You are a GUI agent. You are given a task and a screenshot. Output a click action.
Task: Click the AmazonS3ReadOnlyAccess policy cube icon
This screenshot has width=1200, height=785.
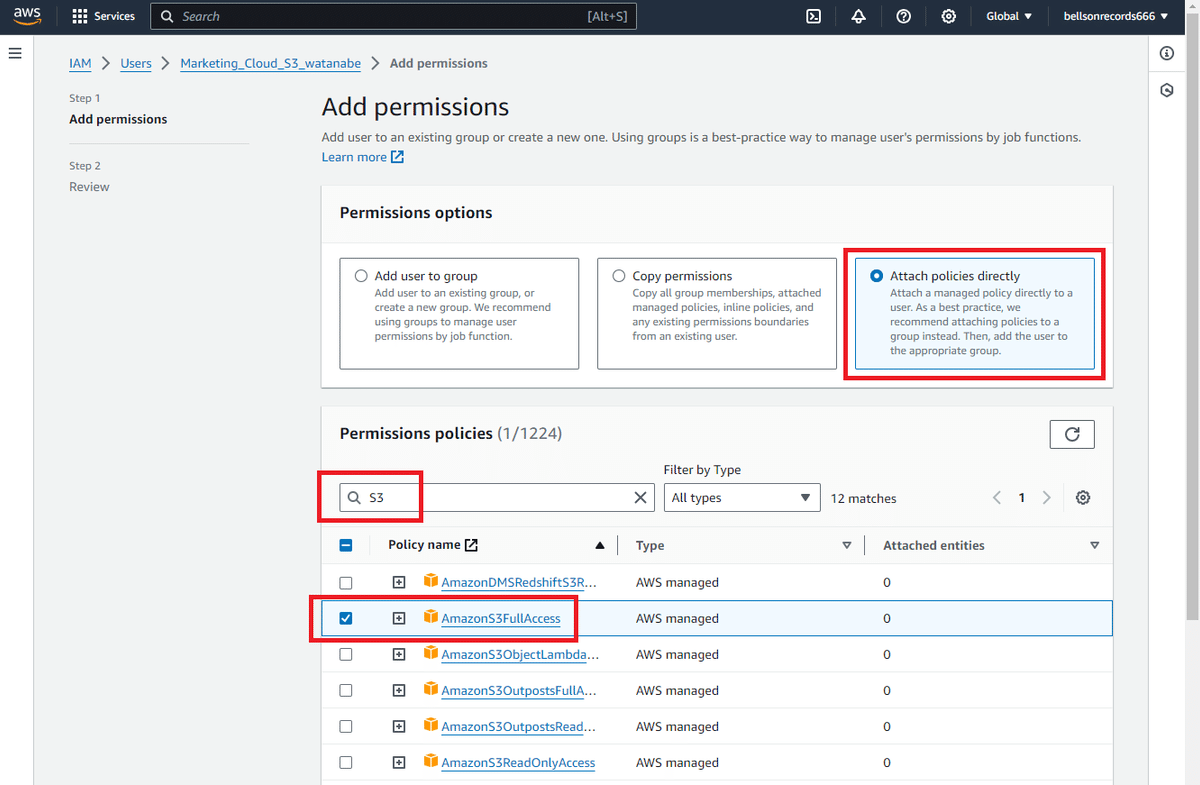[431, 761]
